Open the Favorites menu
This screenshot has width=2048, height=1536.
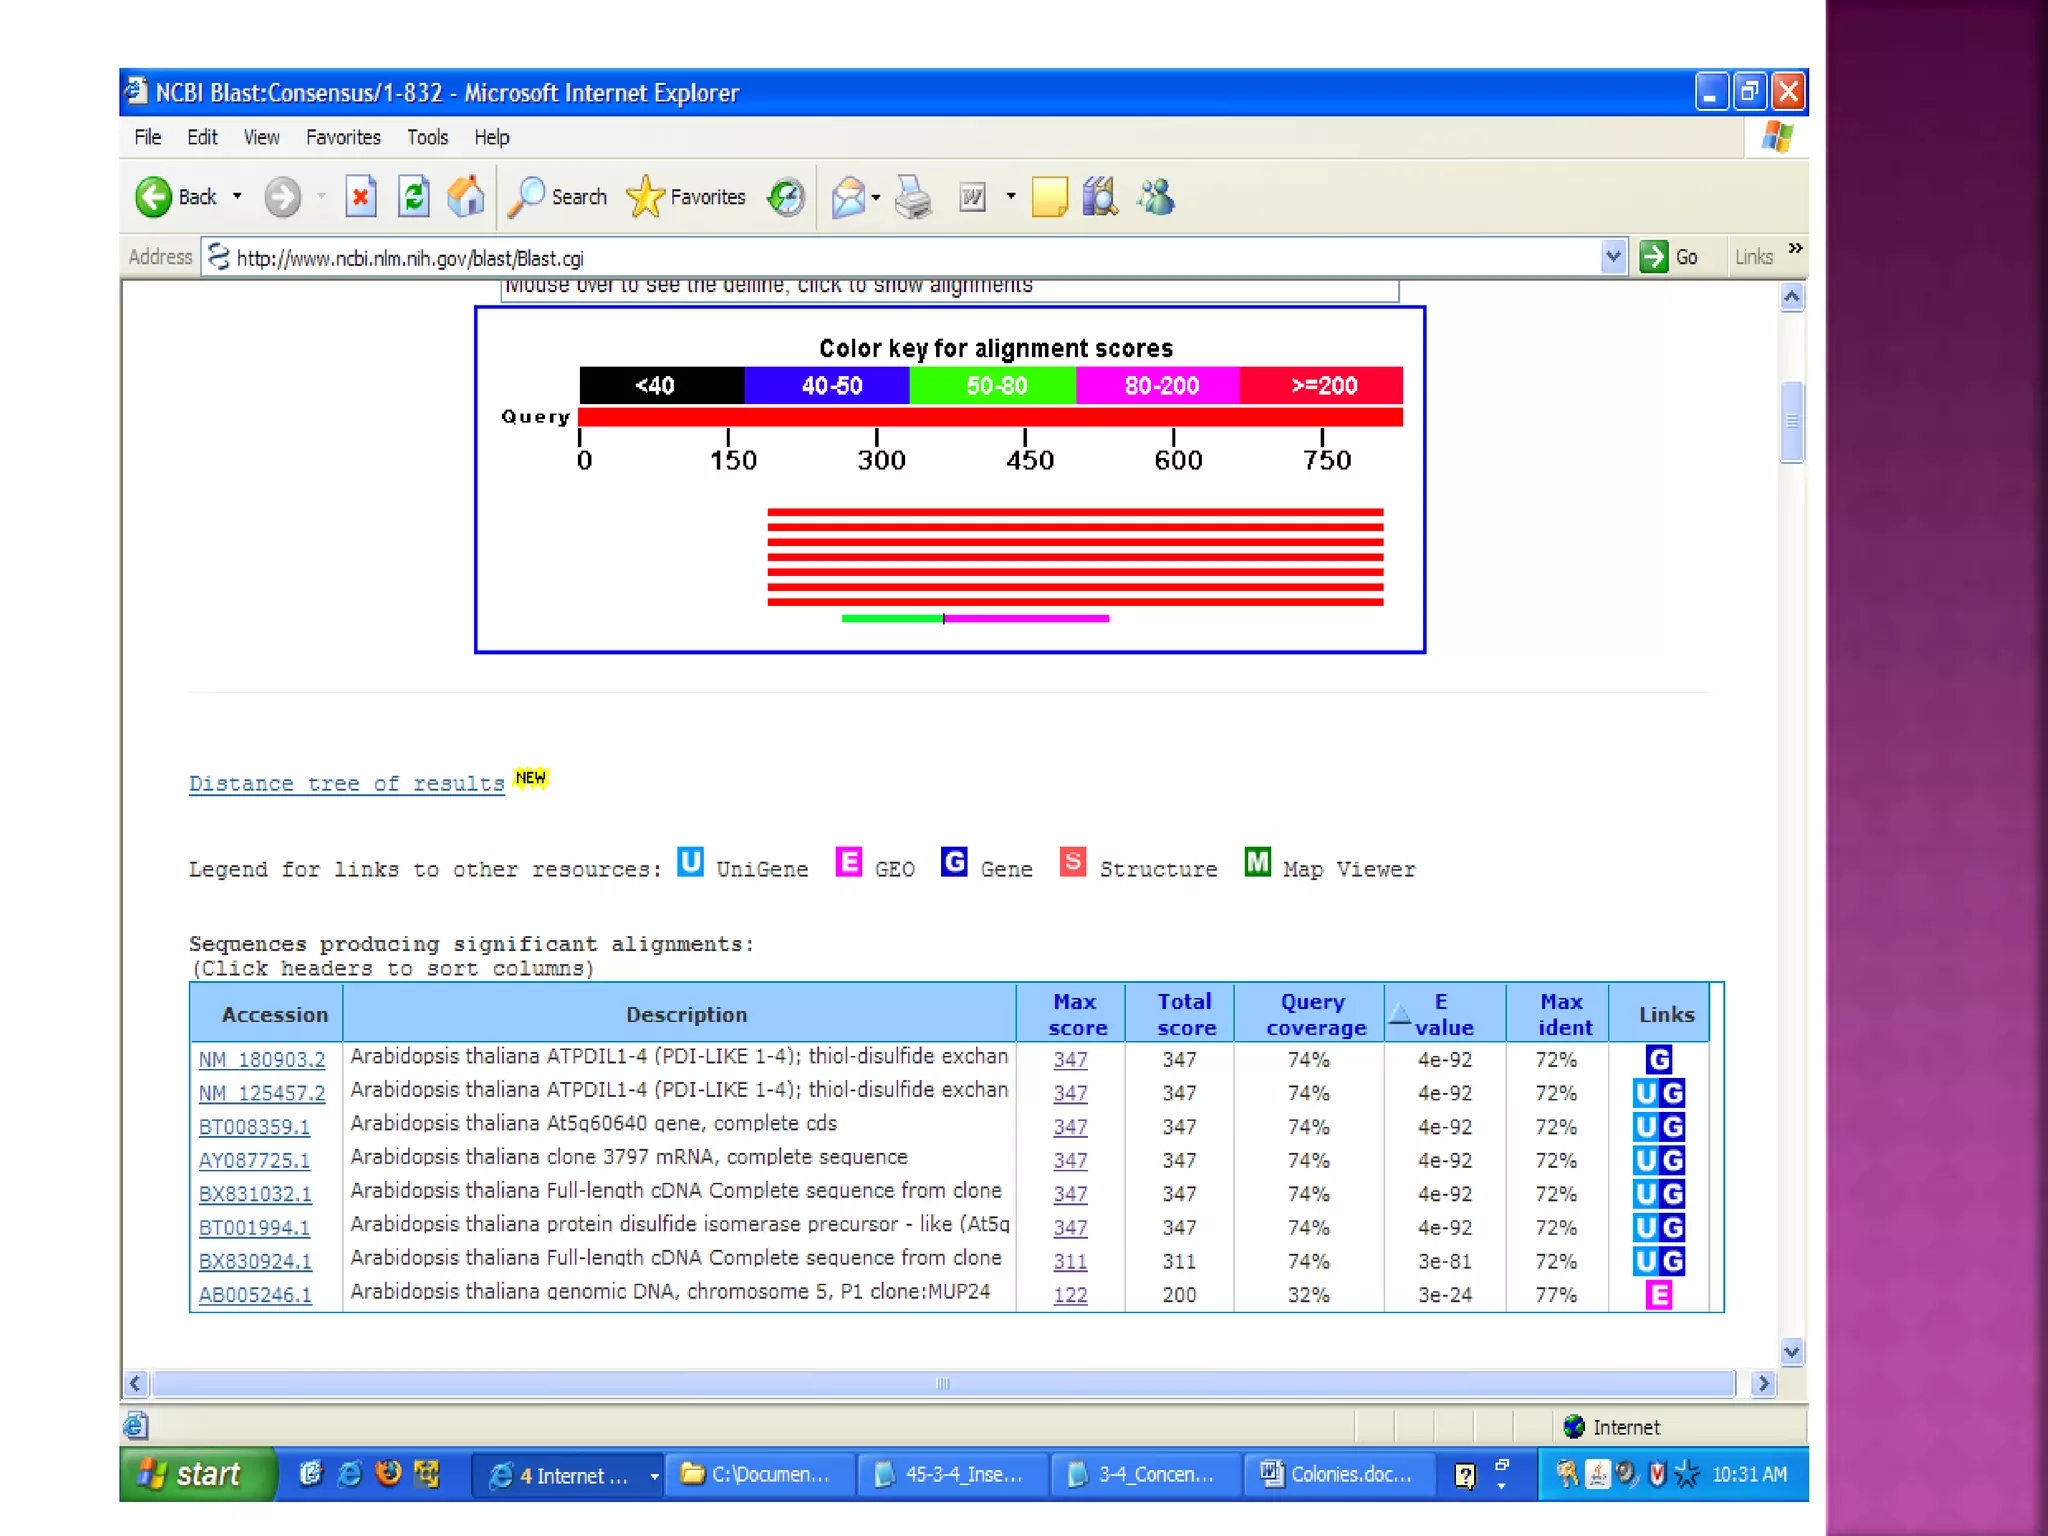click(x=343, y=137)
